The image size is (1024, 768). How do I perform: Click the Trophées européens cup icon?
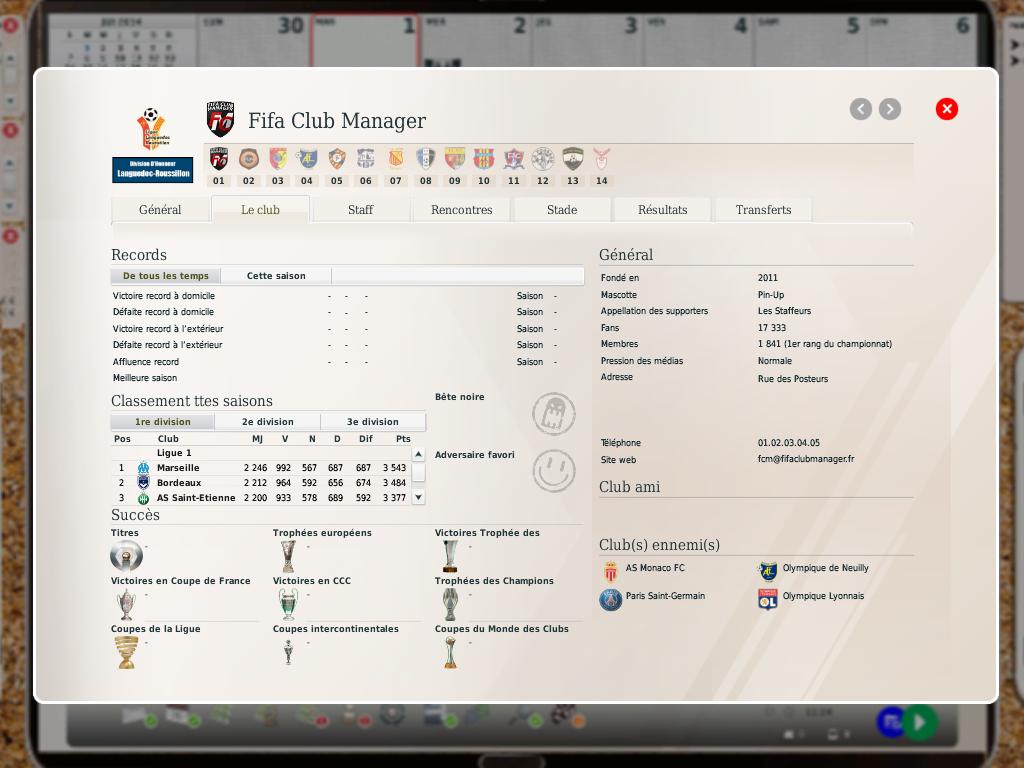pyautogui.click(x=288, y=557)
